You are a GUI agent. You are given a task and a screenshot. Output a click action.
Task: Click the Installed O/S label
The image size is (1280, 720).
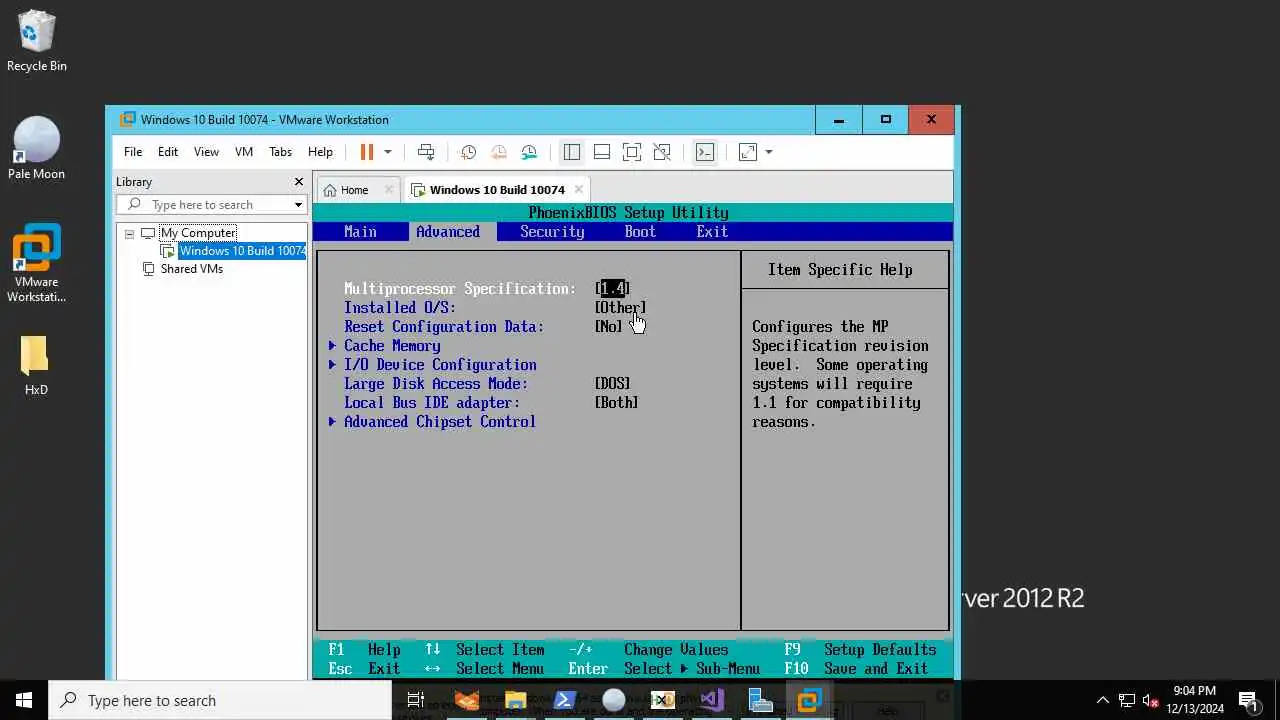pos(400,308)
